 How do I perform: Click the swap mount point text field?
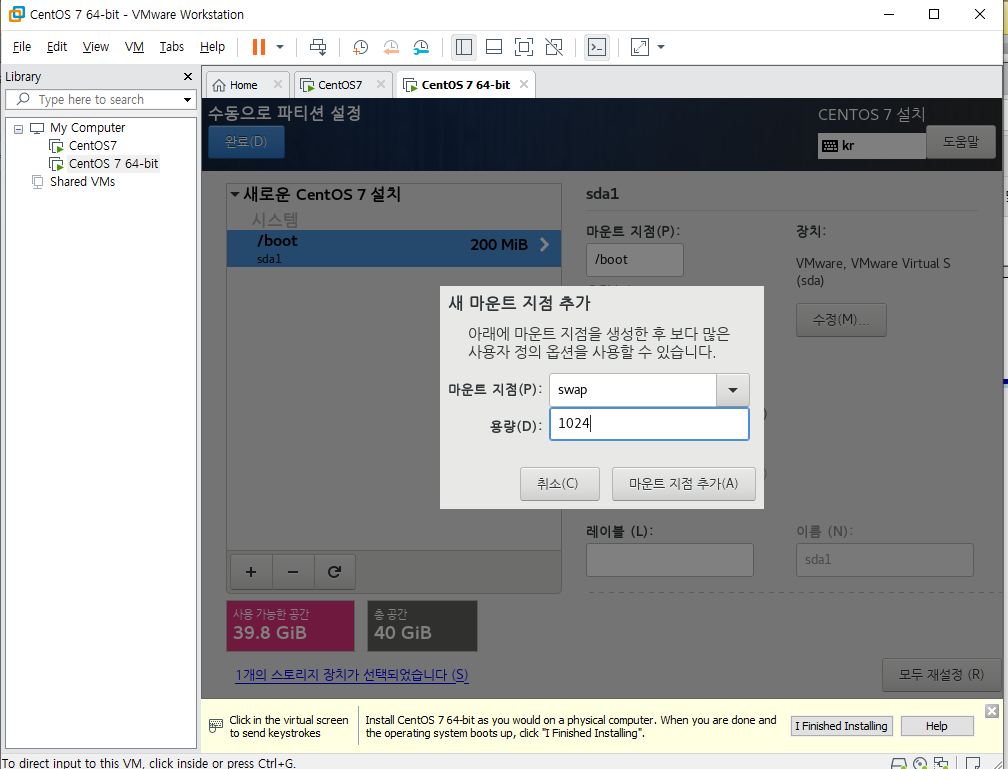(x=633, y=390)
